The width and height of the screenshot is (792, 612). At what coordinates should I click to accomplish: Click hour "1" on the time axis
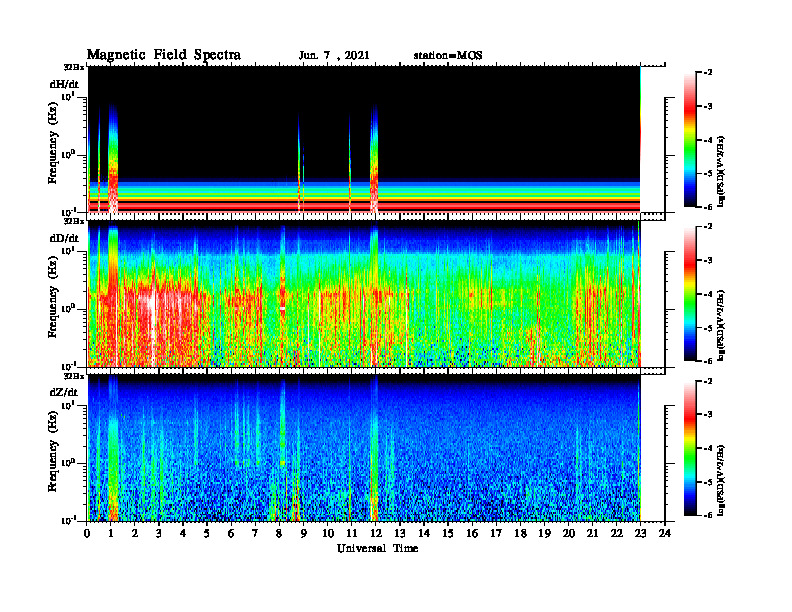click(111, 533)
